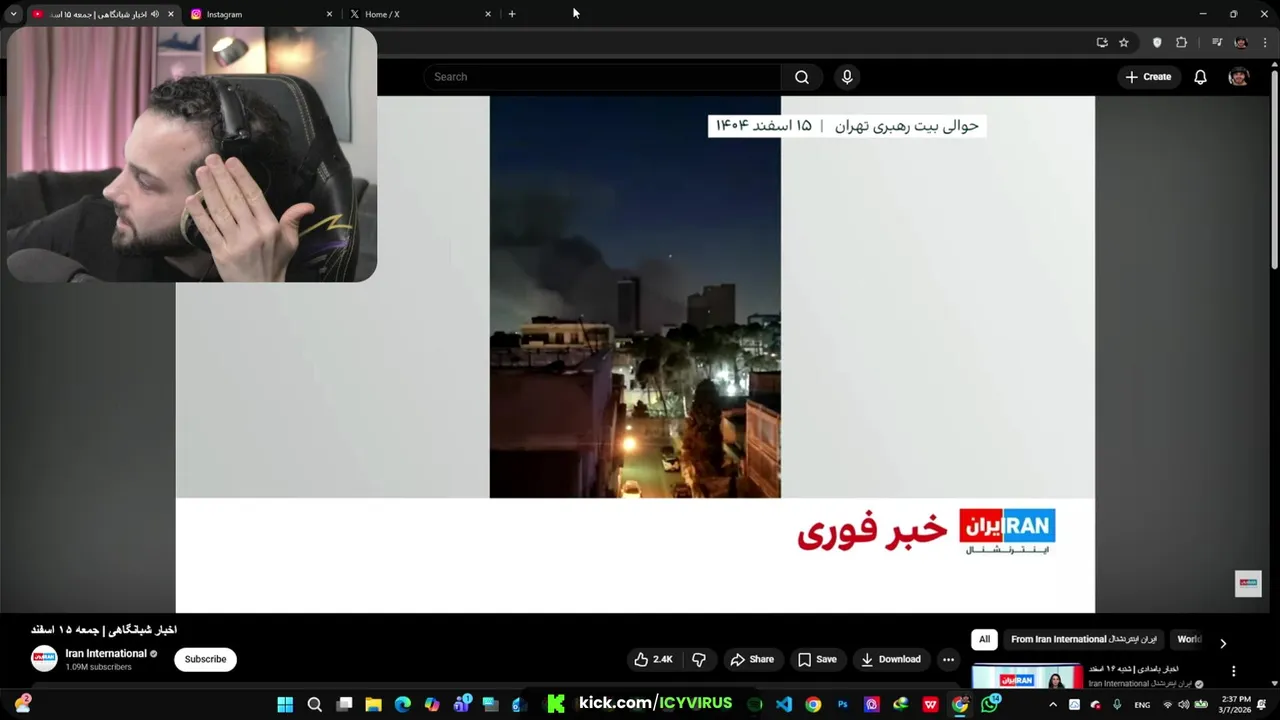Open Visual Studio Code from taskbar
1280x720 pixels.
click(784, 704)
